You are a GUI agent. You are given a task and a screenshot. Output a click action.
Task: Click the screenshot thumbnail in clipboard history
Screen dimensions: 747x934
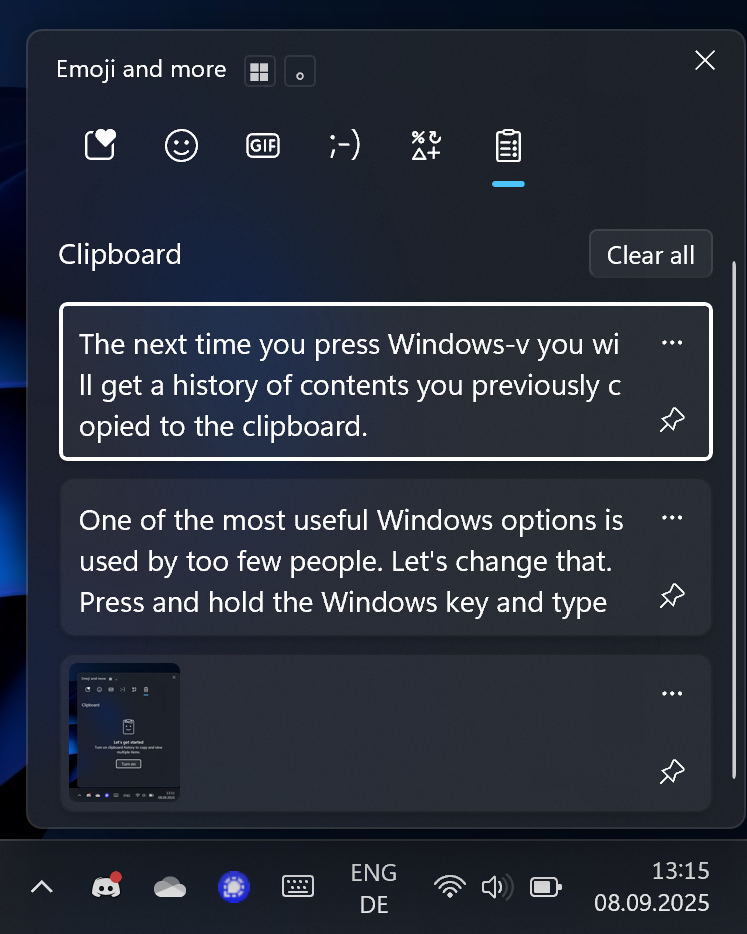coord(124,732)
